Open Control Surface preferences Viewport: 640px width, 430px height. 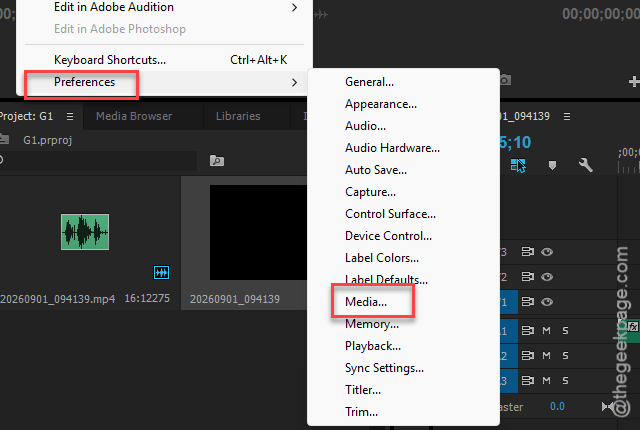point(390,214)
